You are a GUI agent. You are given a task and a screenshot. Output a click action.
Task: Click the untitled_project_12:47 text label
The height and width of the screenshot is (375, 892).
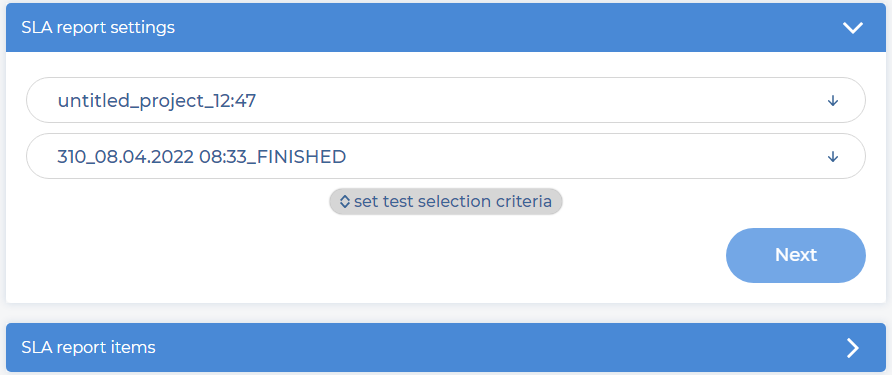coord(157,101)
